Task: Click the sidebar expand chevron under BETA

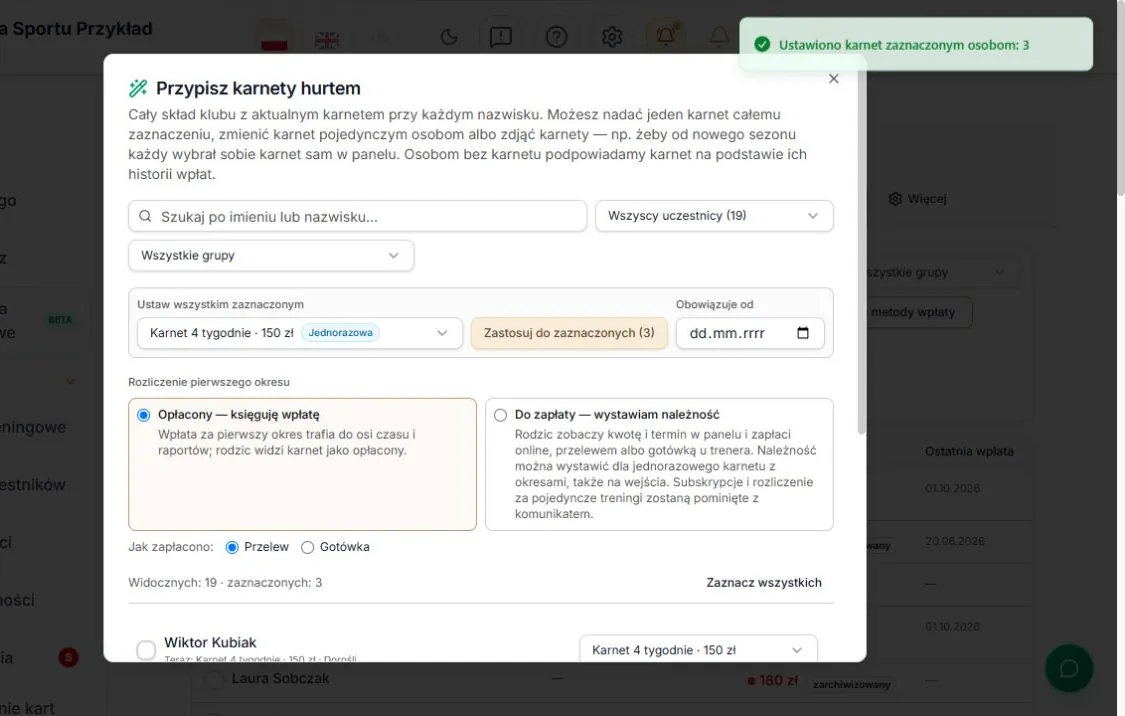Action: click(x=70, y=381)
